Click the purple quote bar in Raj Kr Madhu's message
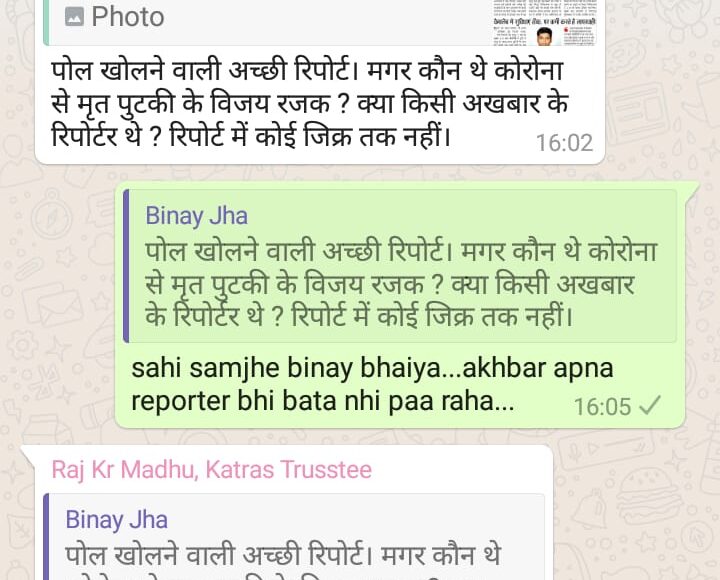This screenshot has height=580, width=720. [x=46, y=537]
